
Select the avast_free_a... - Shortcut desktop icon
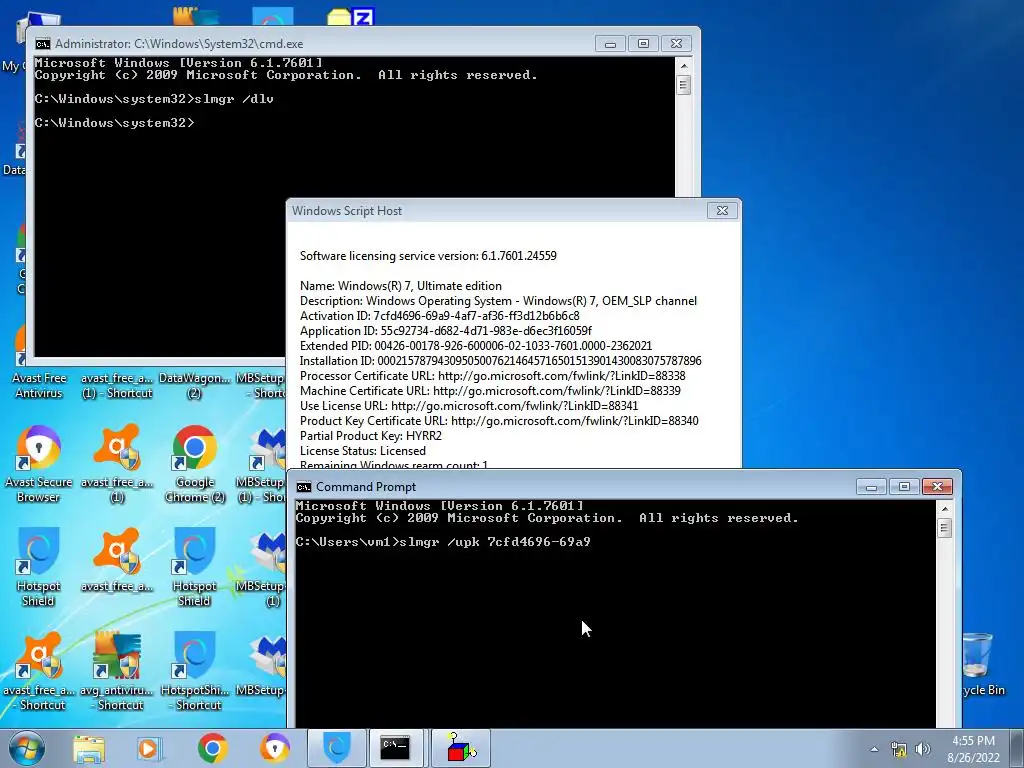point(38,671)
